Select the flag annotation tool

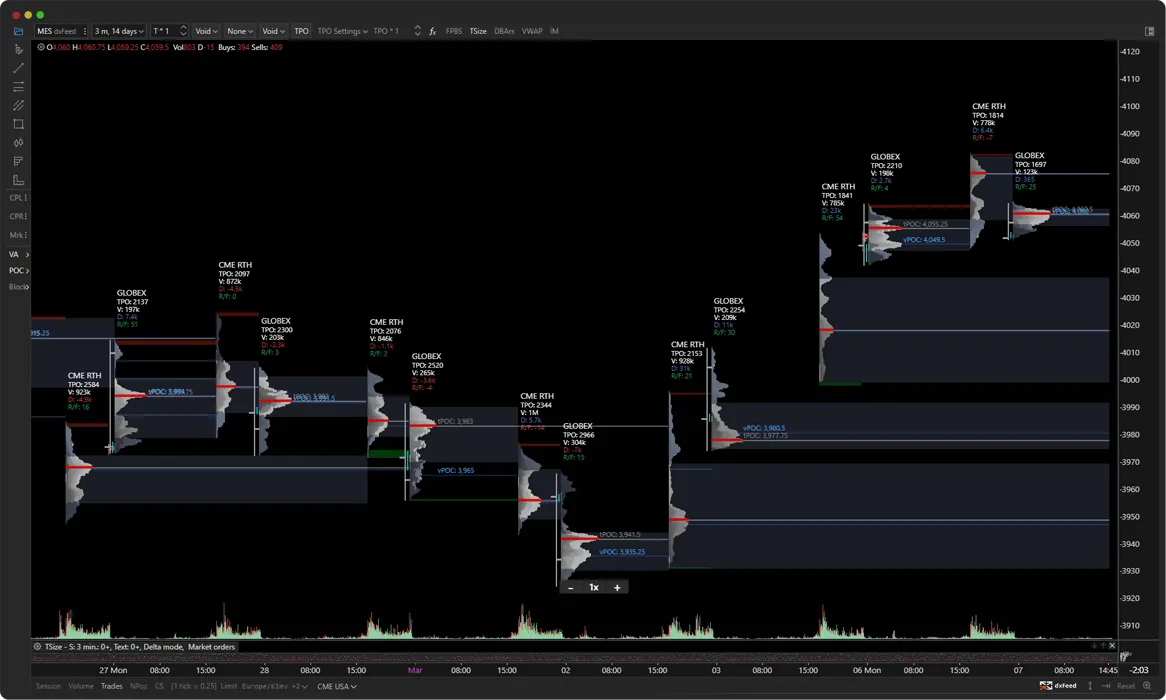coord(17,161)
